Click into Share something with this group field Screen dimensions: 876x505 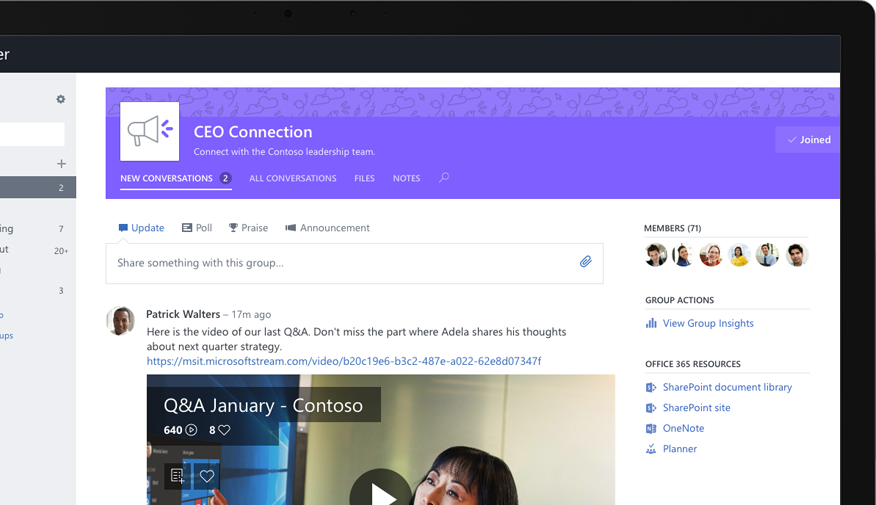340,263
